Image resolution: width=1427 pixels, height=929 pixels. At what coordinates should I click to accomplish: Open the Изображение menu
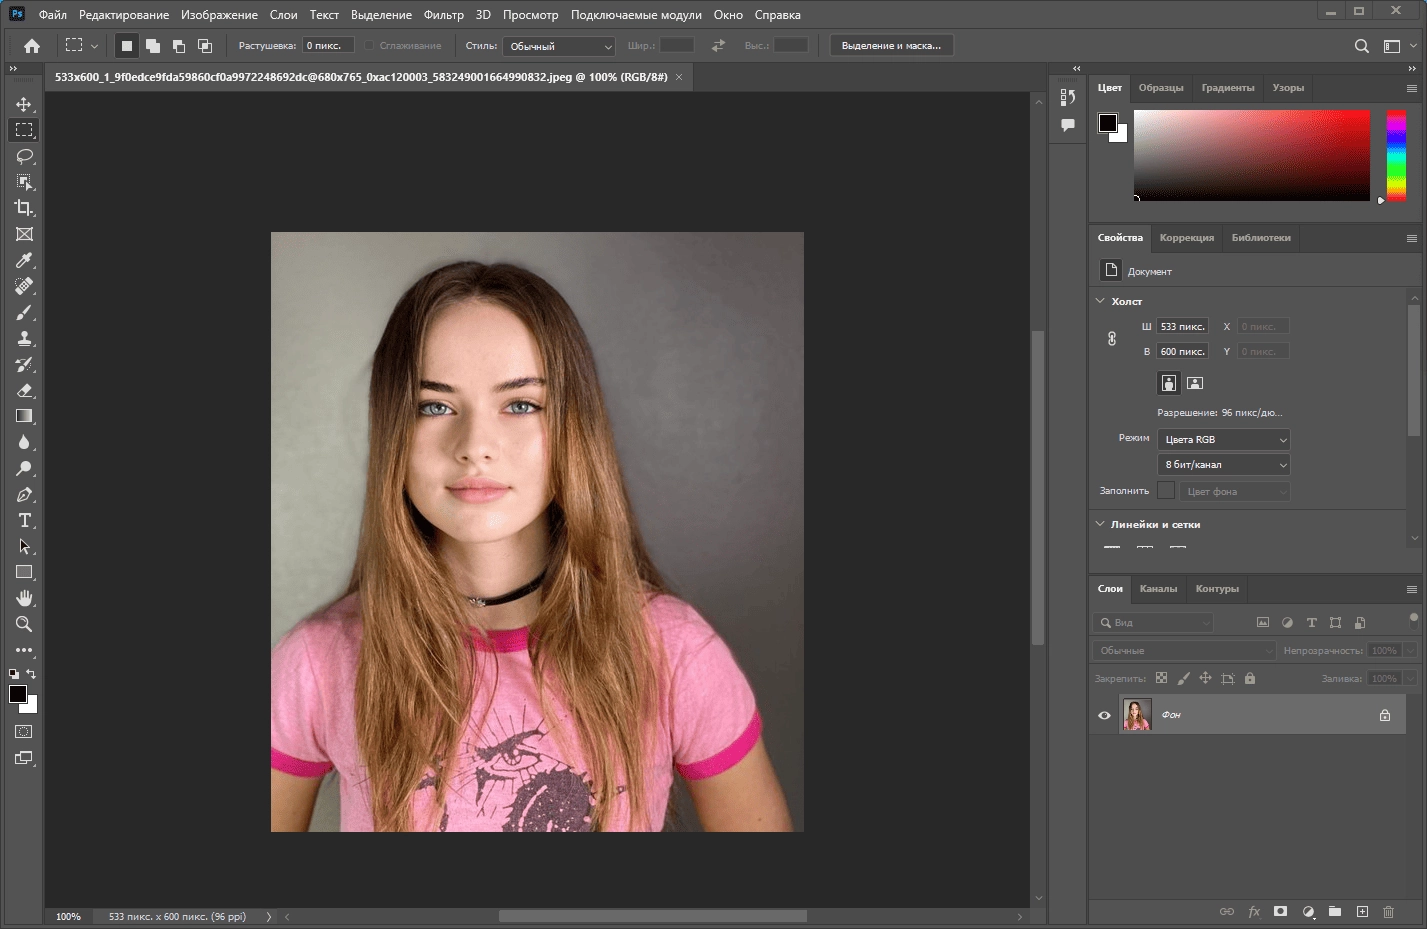tap(219, 15)
